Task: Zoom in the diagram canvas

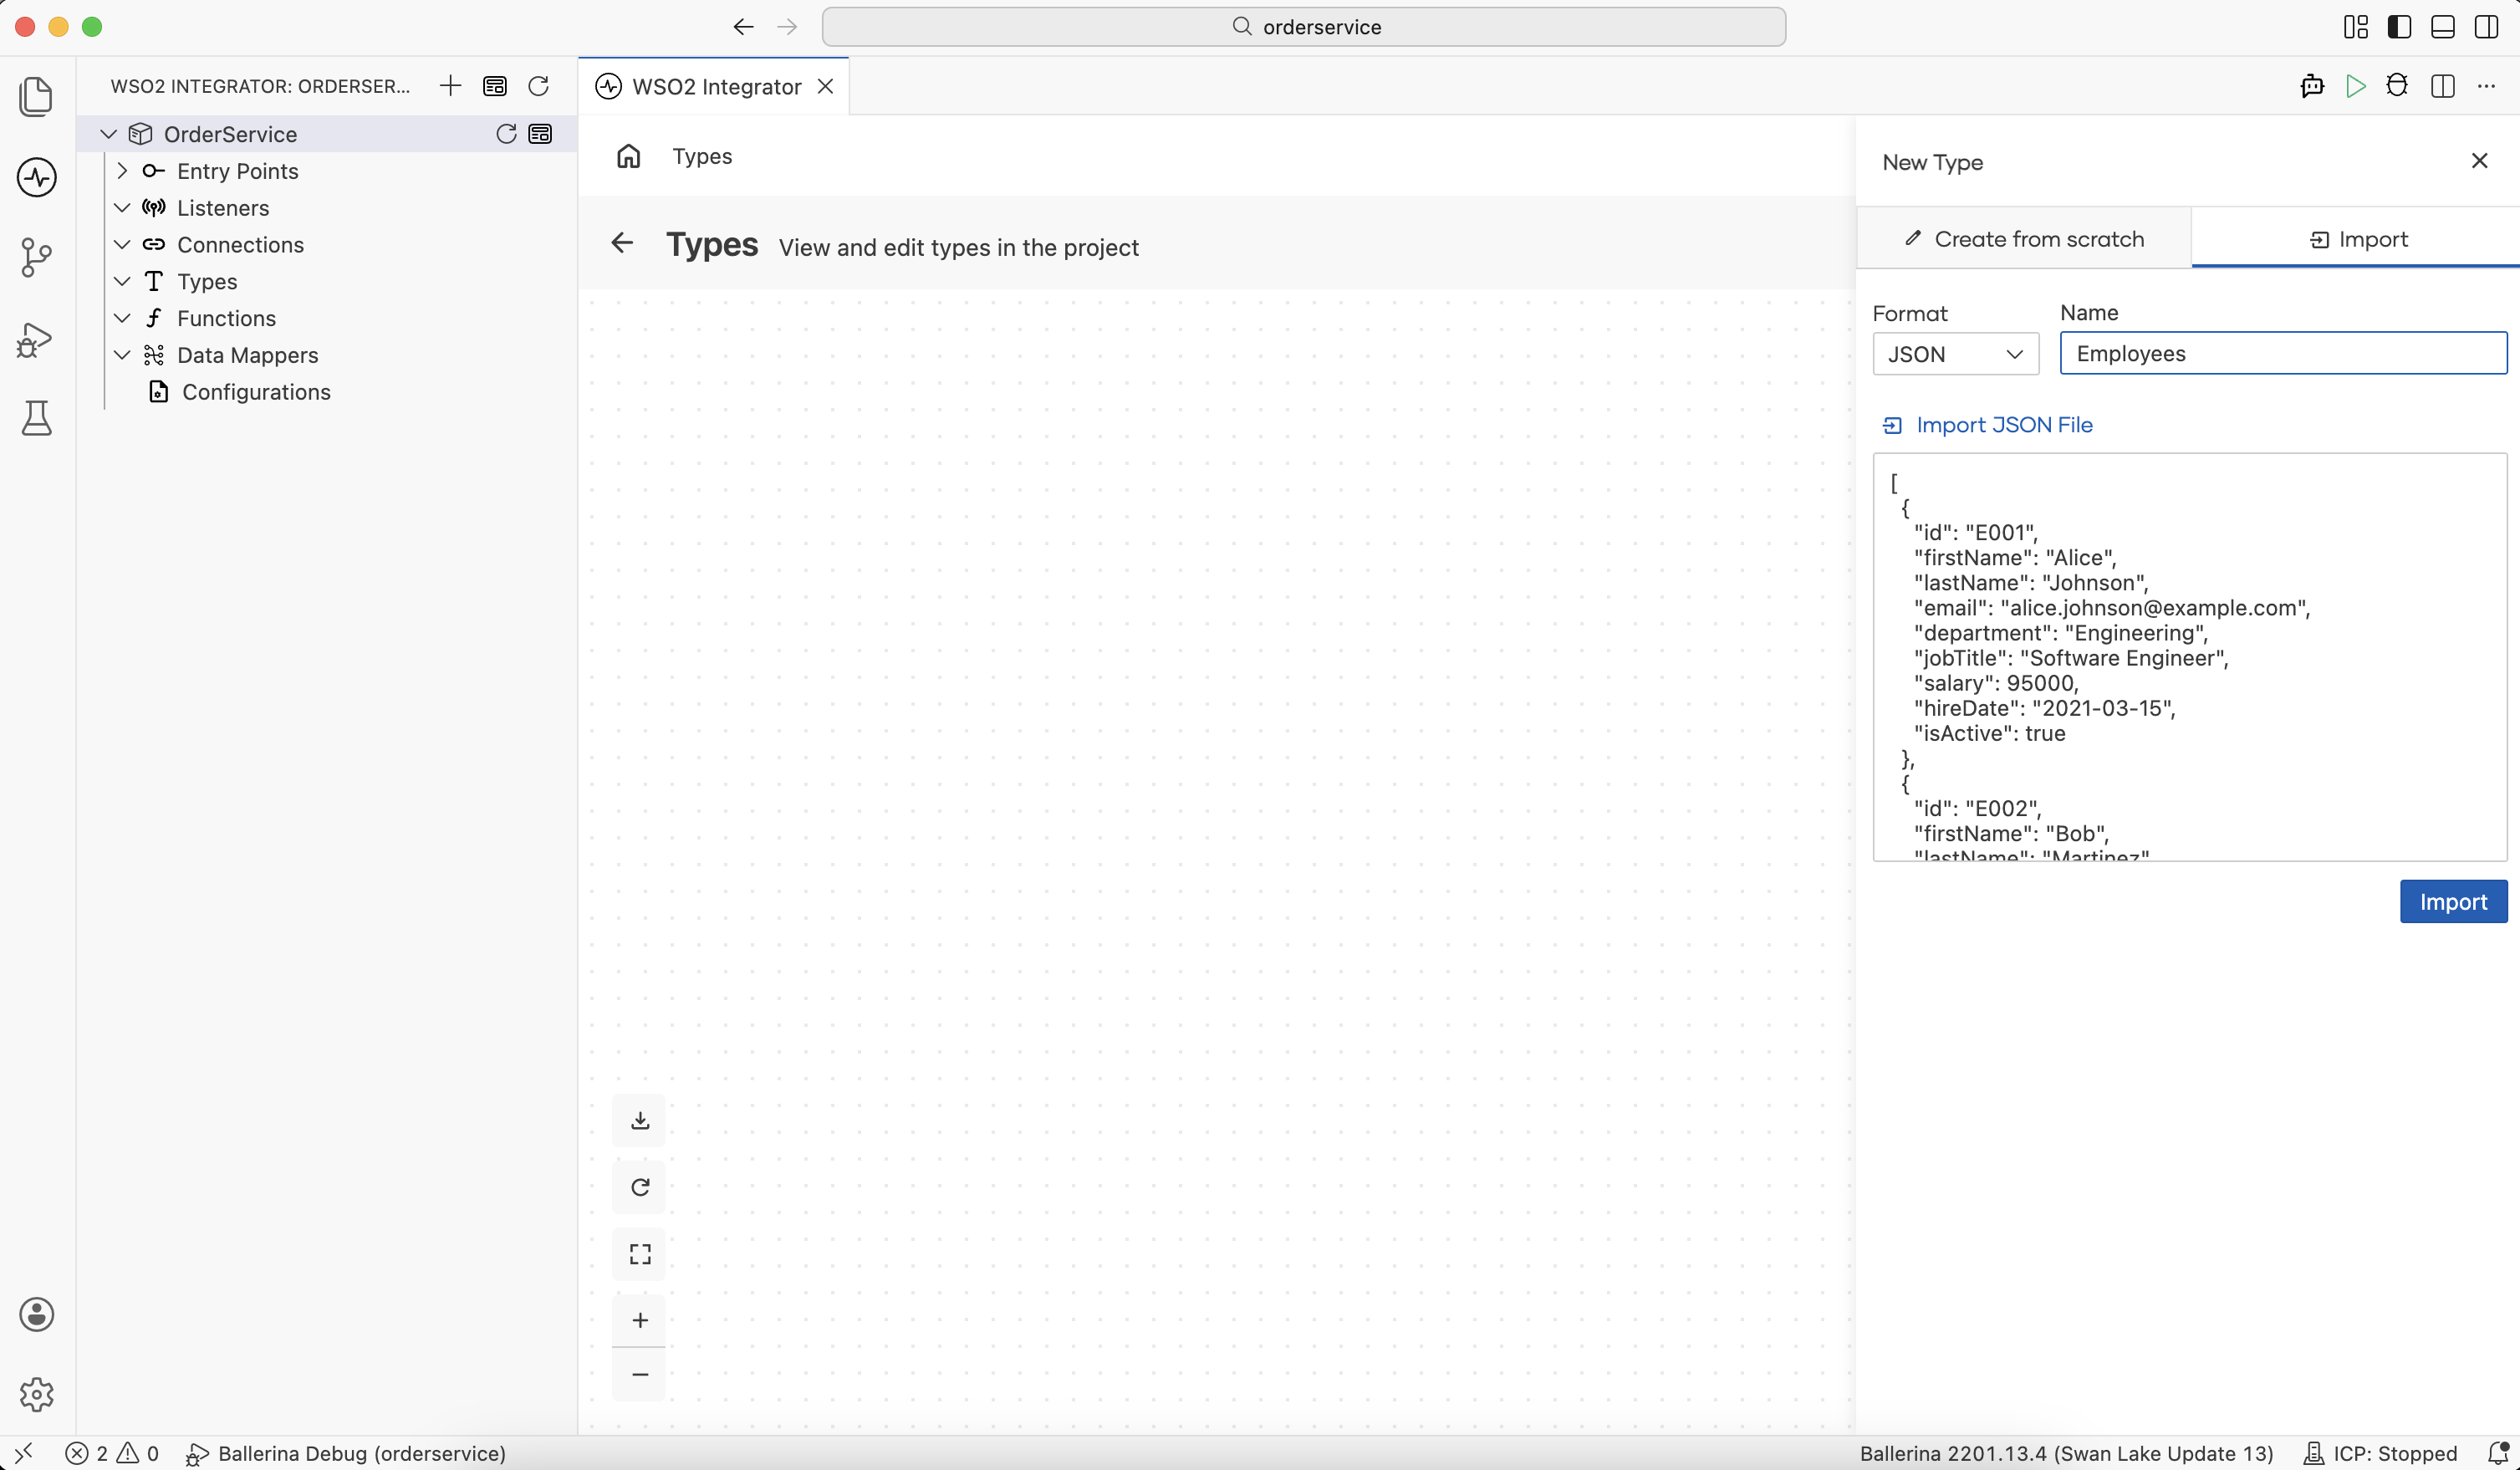Action: pyautogui.click(x=640, y=1320)
